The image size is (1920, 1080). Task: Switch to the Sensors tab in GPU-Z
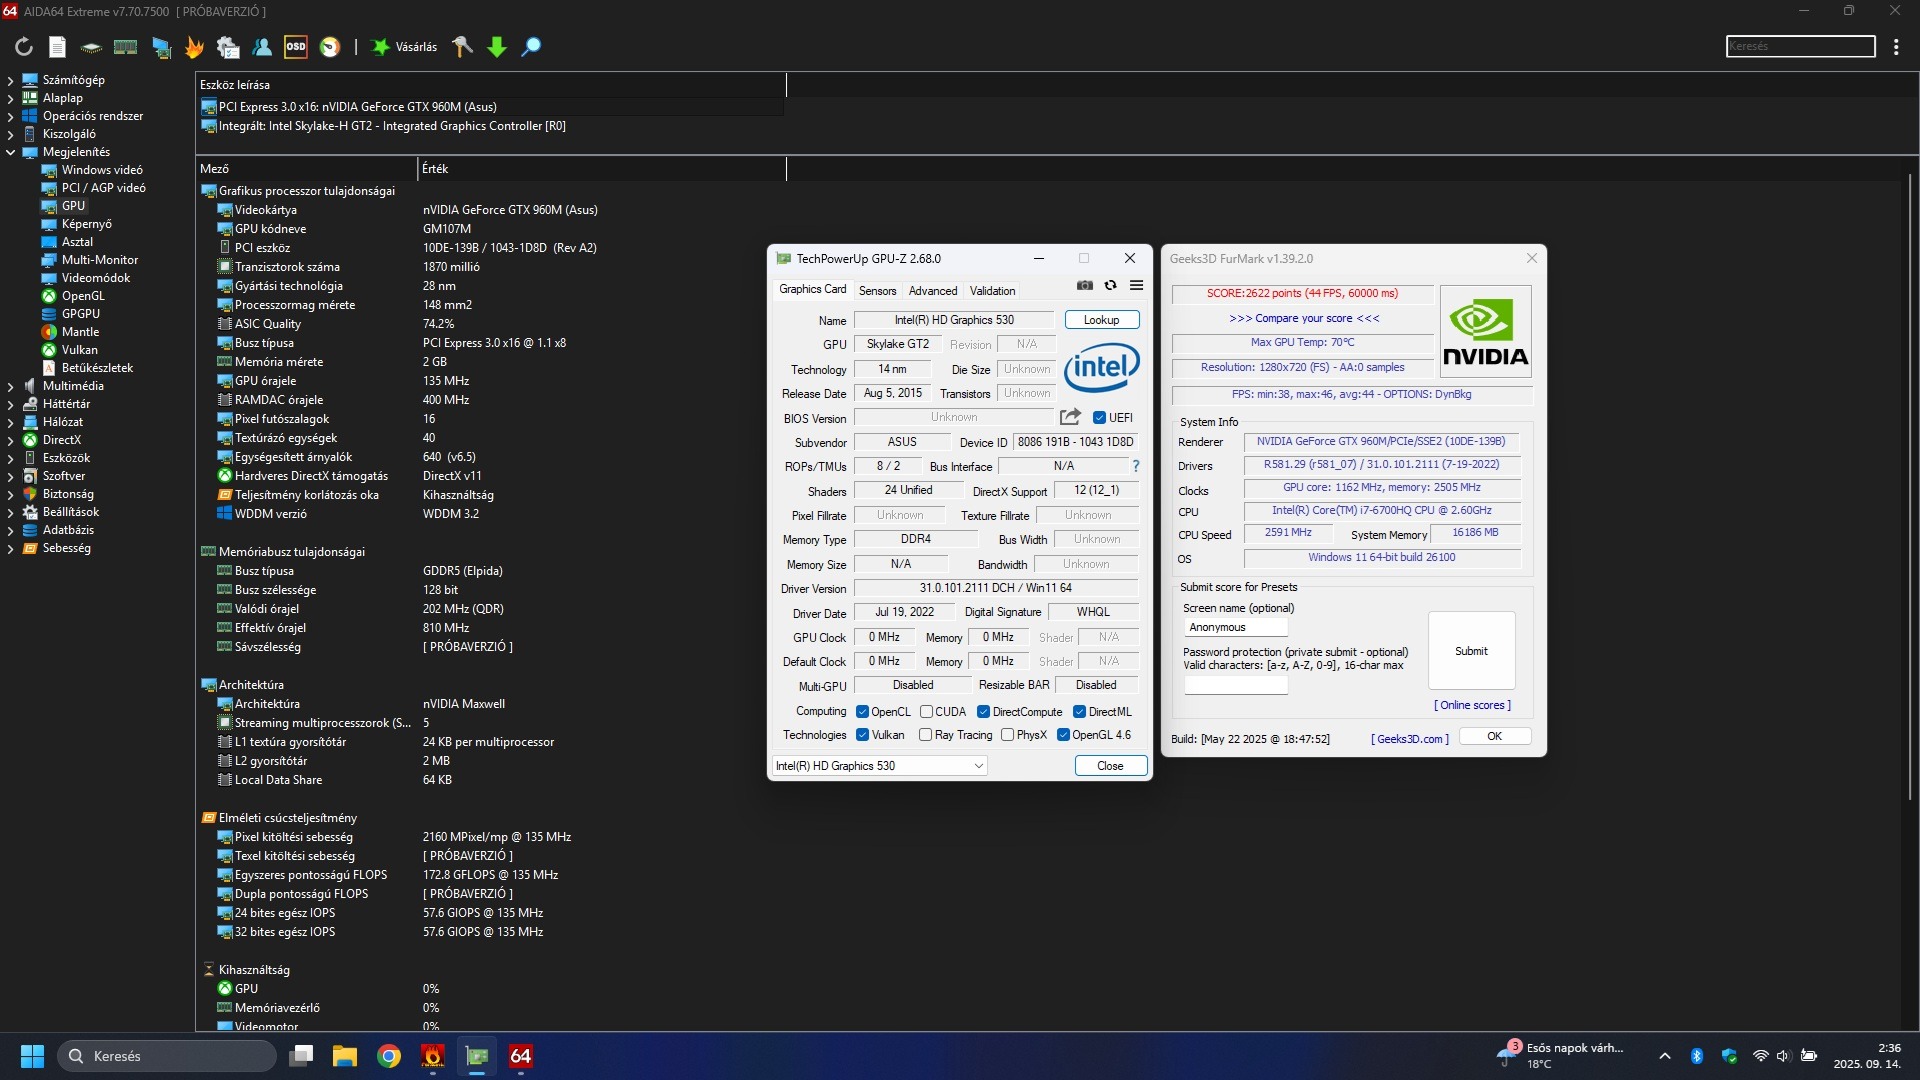point(877,291)
